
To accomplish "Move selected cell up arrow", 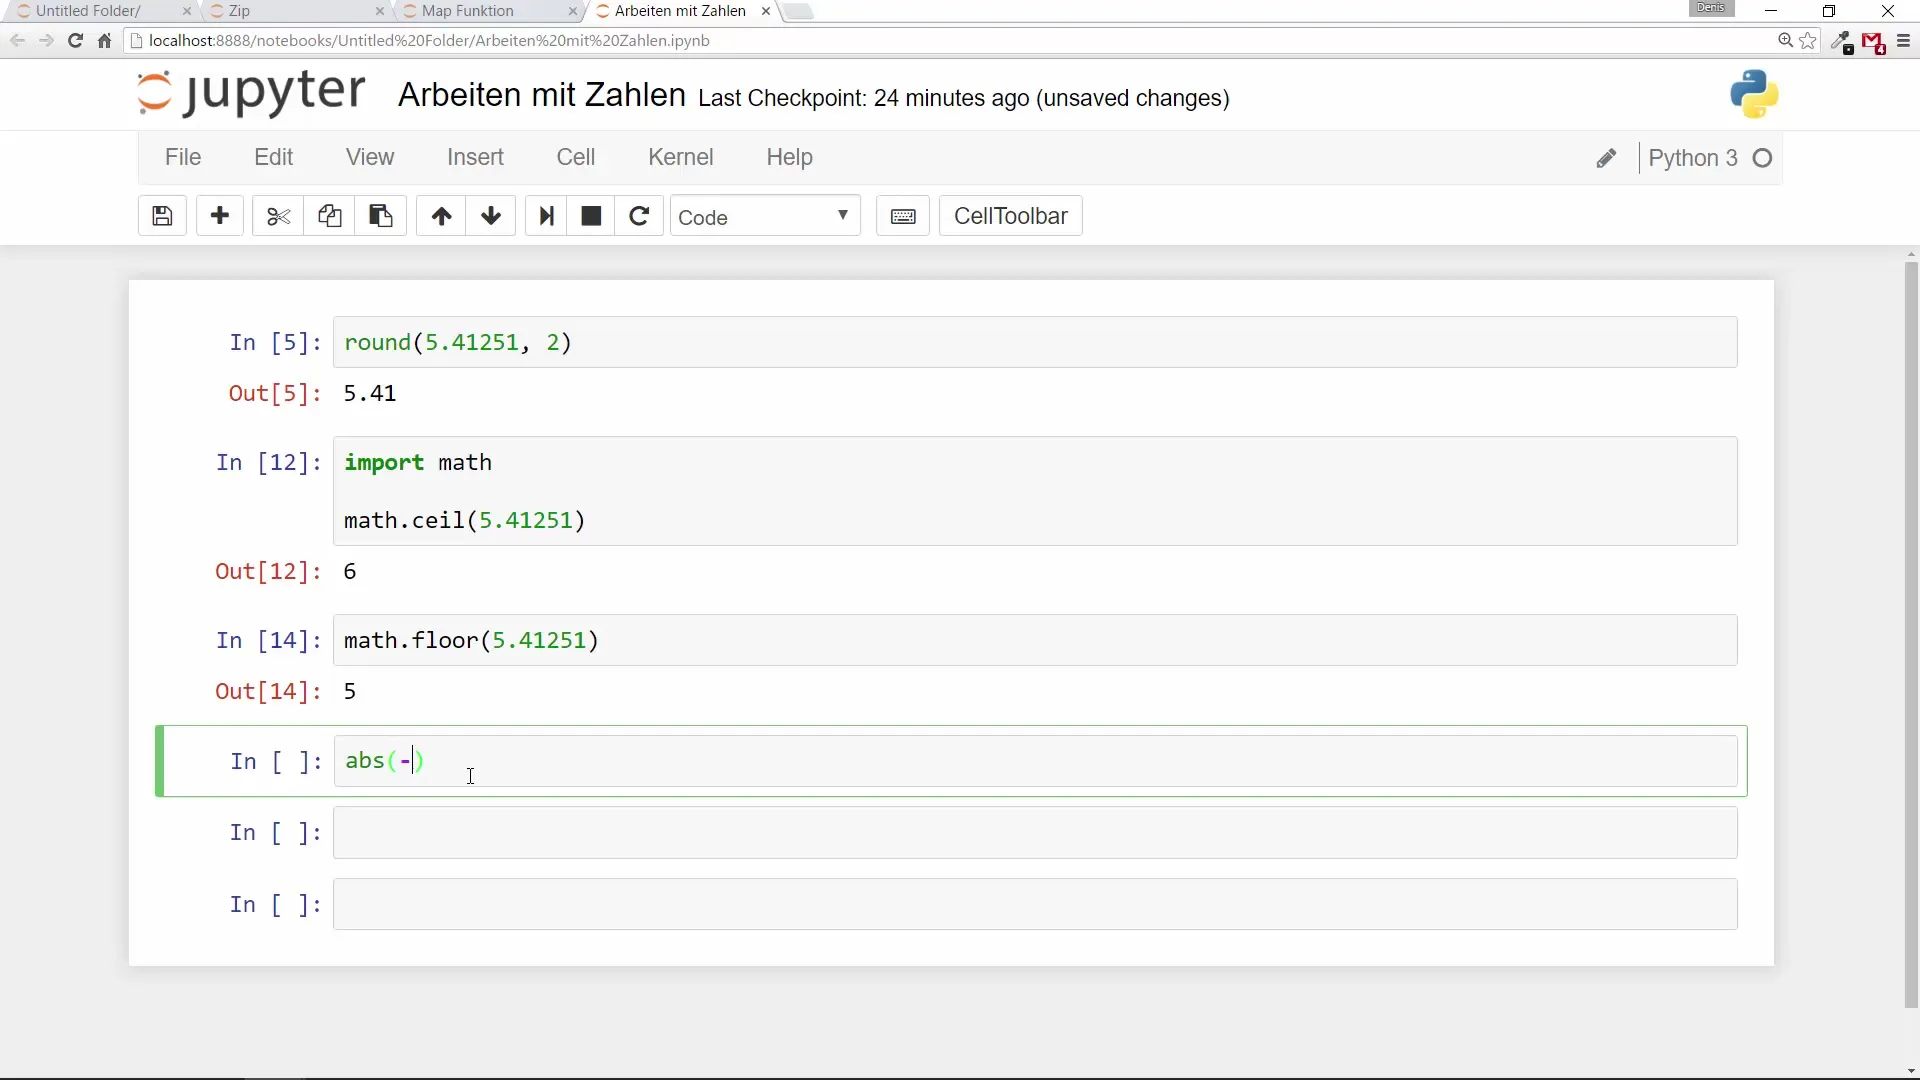I will 441,216.
